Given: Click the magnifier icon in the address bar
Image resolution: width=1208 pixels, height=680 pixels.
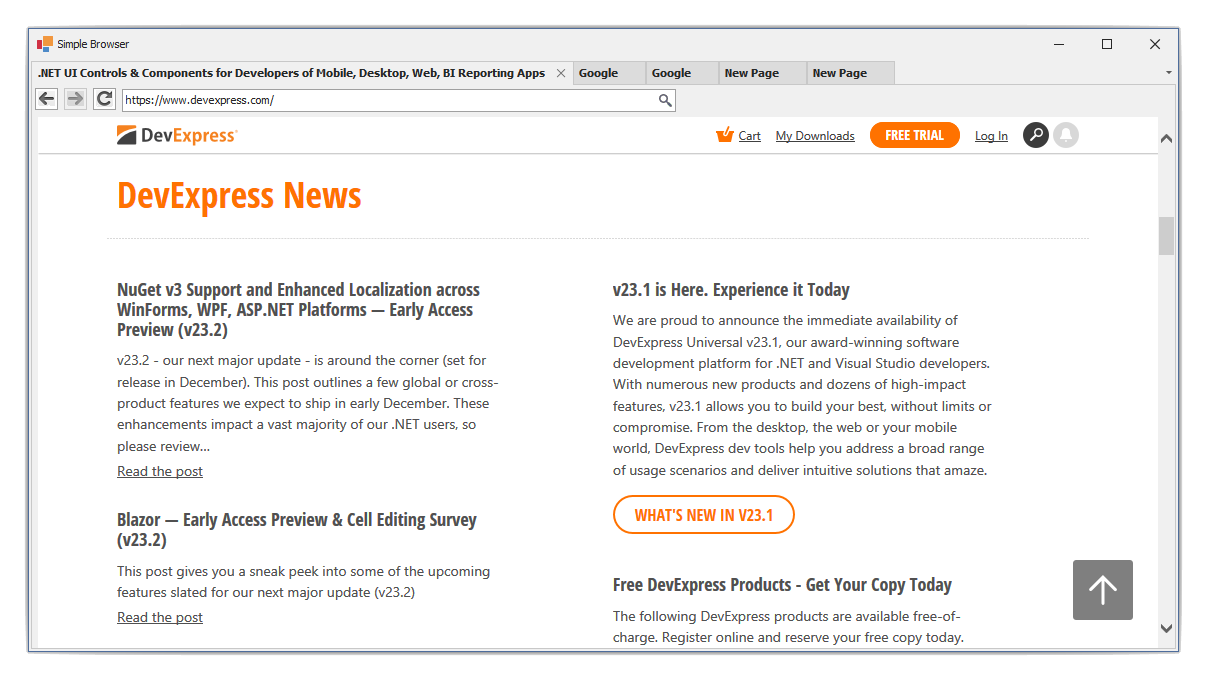Looking at the screenshot, I should click(x=665, y=100).
